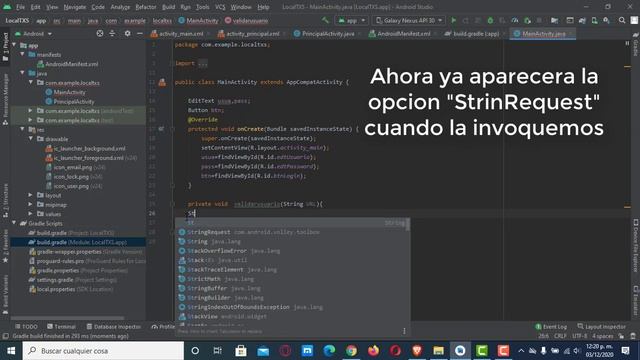This screenshot has height=360, width=640.
Task: Collapse the manifests folder in the tree
Action: pos(22,54)
